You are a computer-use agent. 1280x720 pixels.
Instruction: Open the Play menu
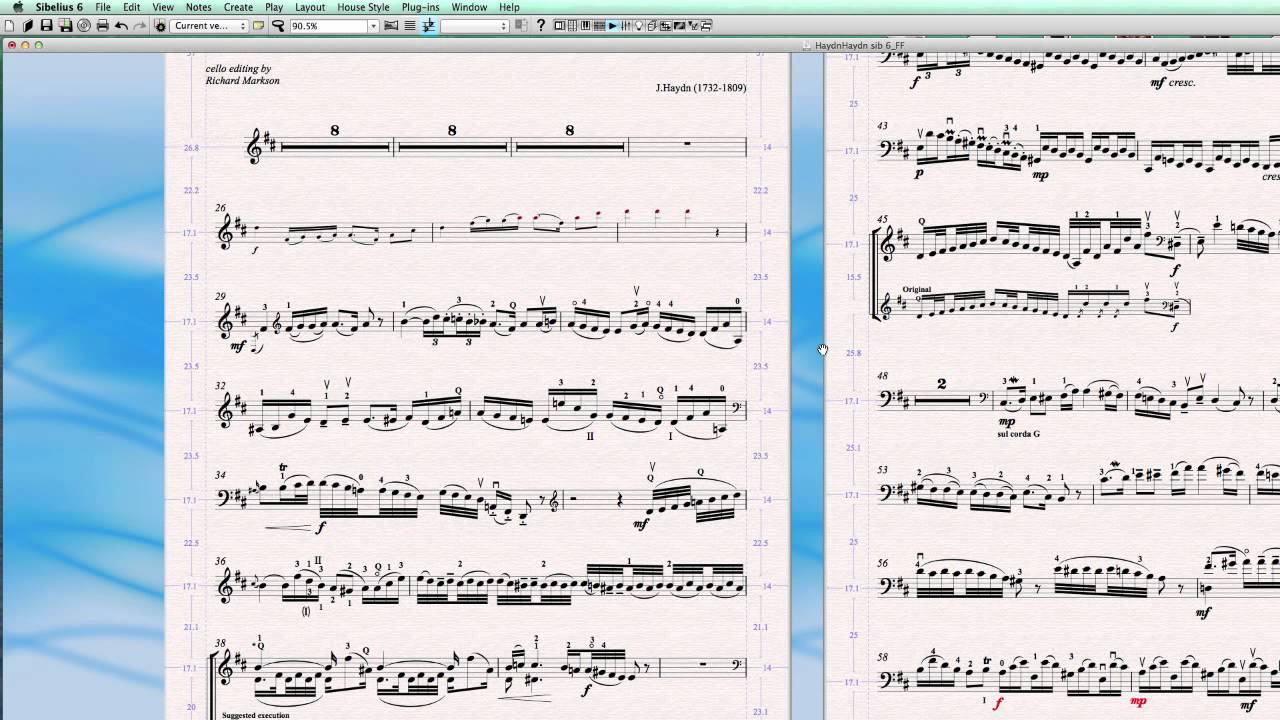click(x=274, y=7)
